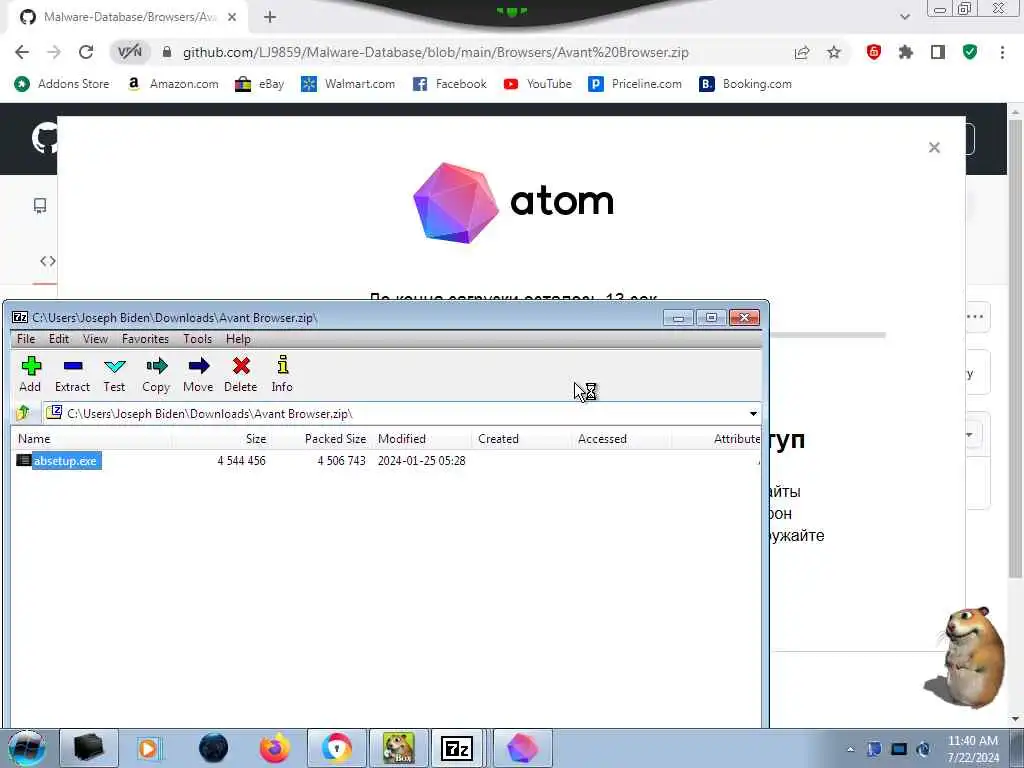The height and width of the screenshot is (768, 1024).
Task: Open Walmart.com bookmark
Action: click(347, 84)
